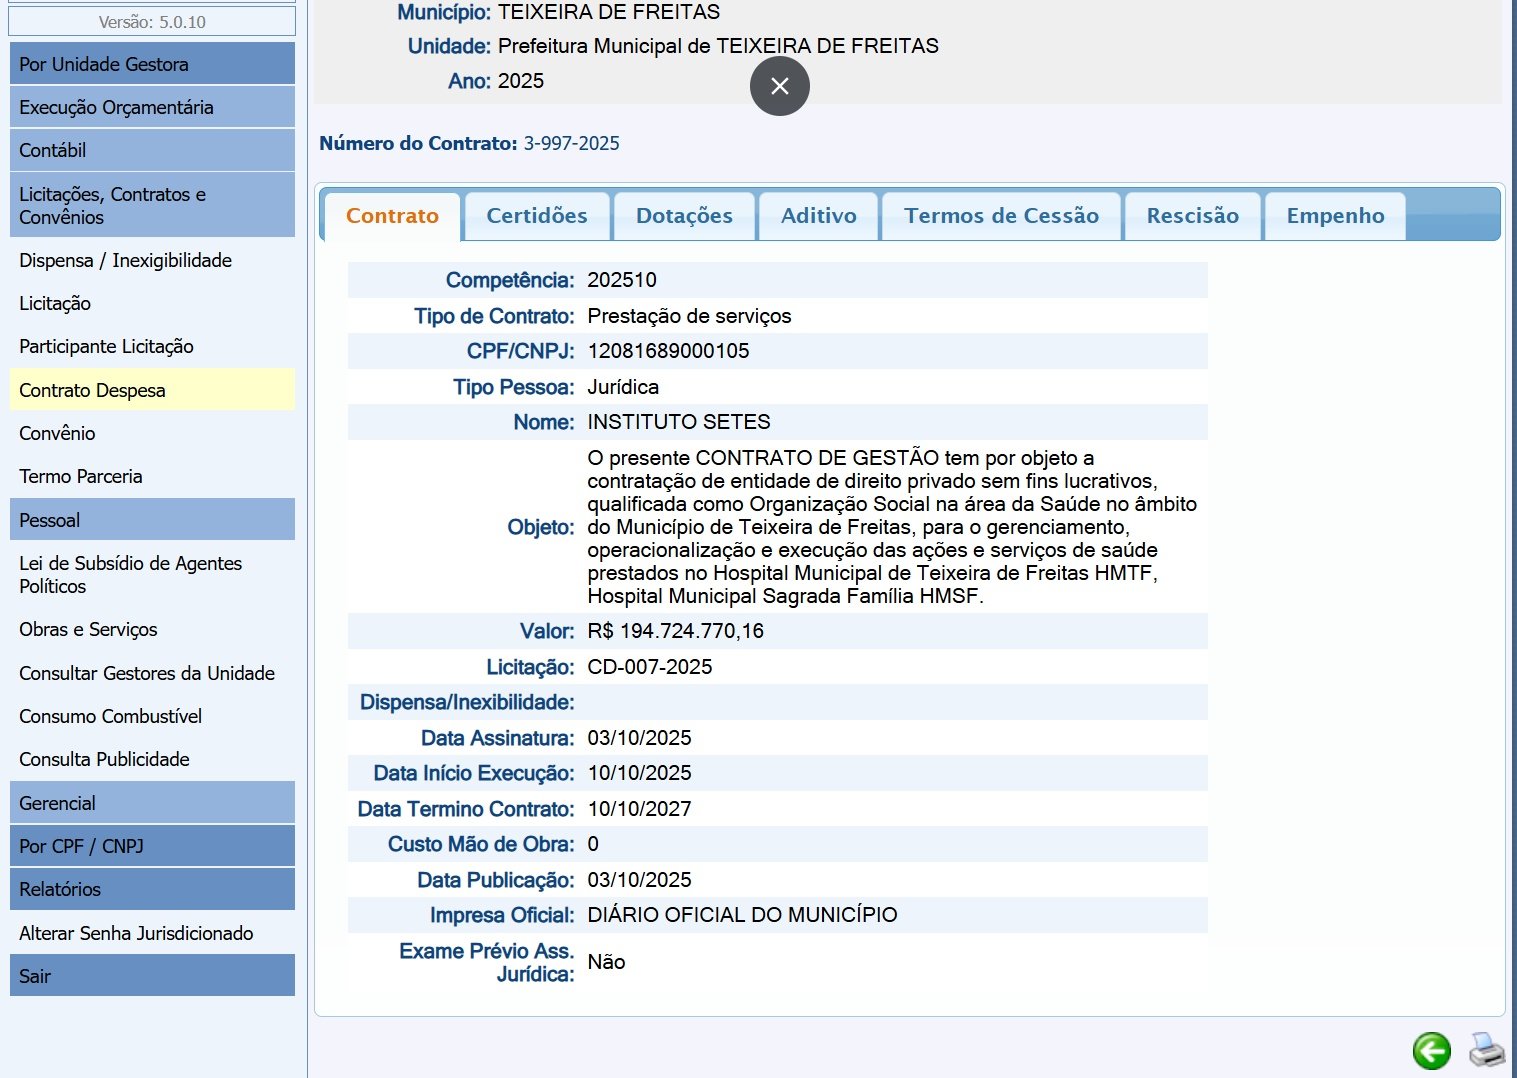The image size is (1517, 1078).
Task: Click Tipo Pessoa value Jurídica
Action: 623,387
